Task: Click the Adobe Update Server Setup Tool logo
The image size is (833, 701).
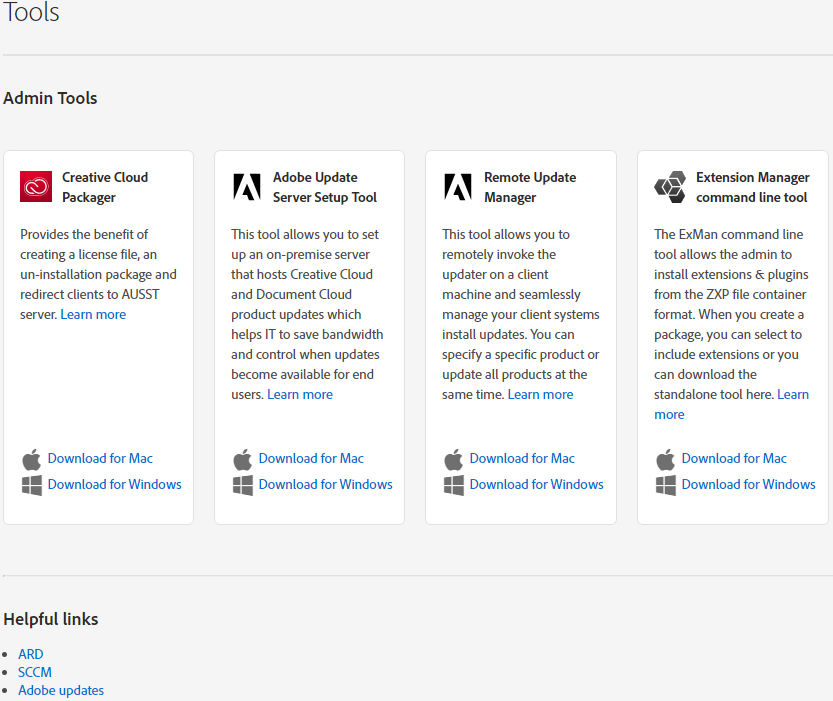Action: coord(247,187)
